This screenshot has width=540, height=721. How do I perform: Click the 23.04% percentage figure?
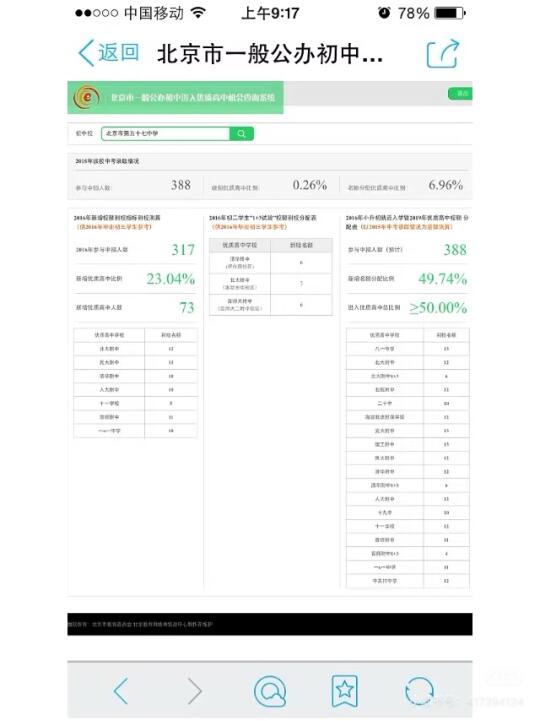pos(171,279)
